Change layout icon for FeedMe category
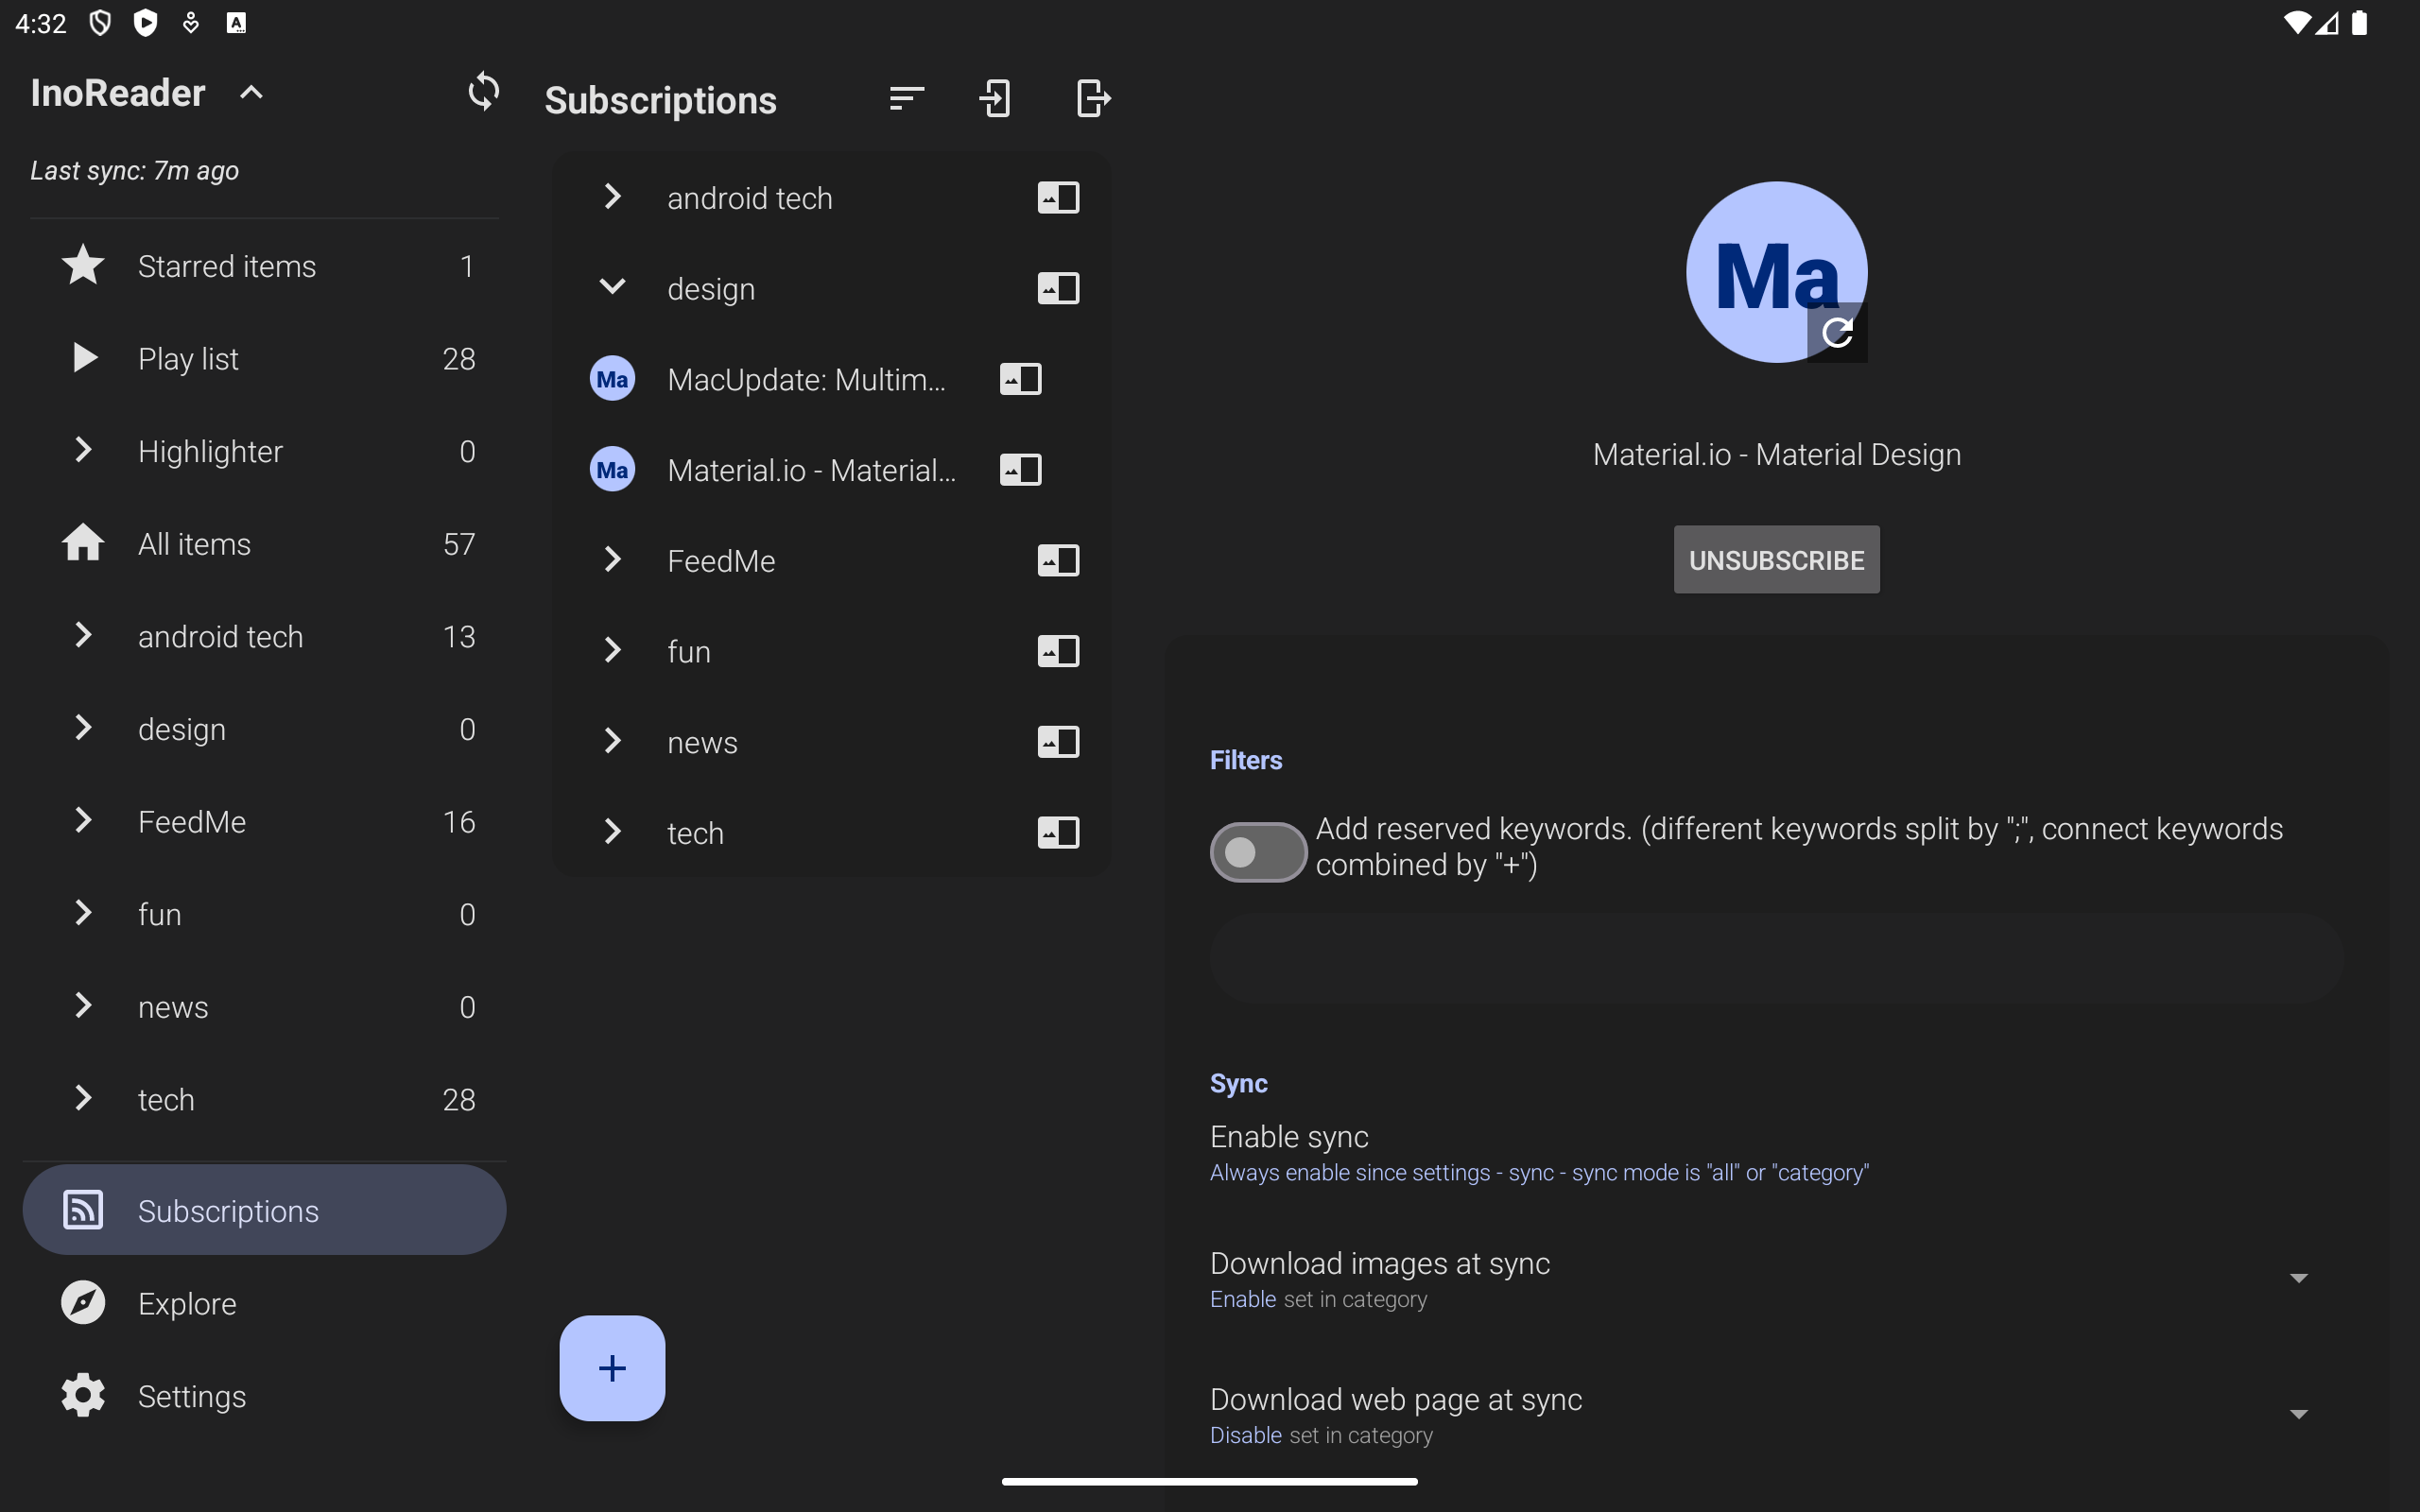The height and width of the screenshot is (1512, 2420). 1058,561
